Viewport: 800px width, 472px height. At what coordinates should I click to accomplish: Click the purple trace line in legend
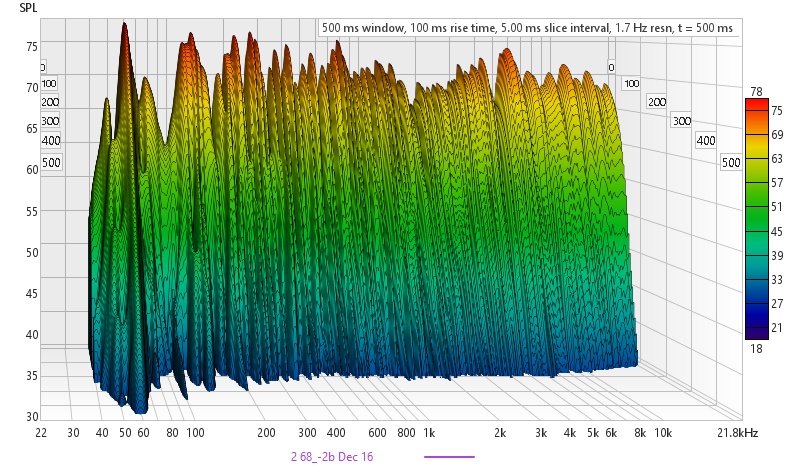tap(449, 456)
